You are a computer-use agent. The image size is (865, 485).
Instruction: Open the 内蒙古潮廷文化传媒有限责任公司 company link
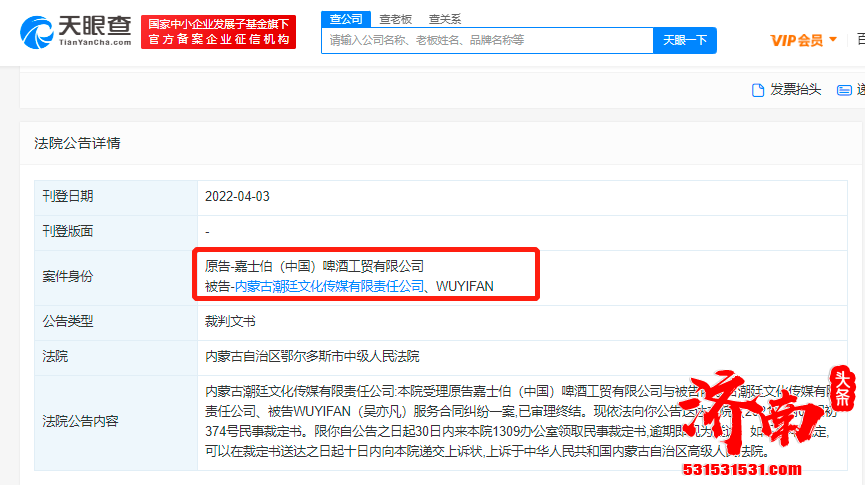[x=329, y=286]
